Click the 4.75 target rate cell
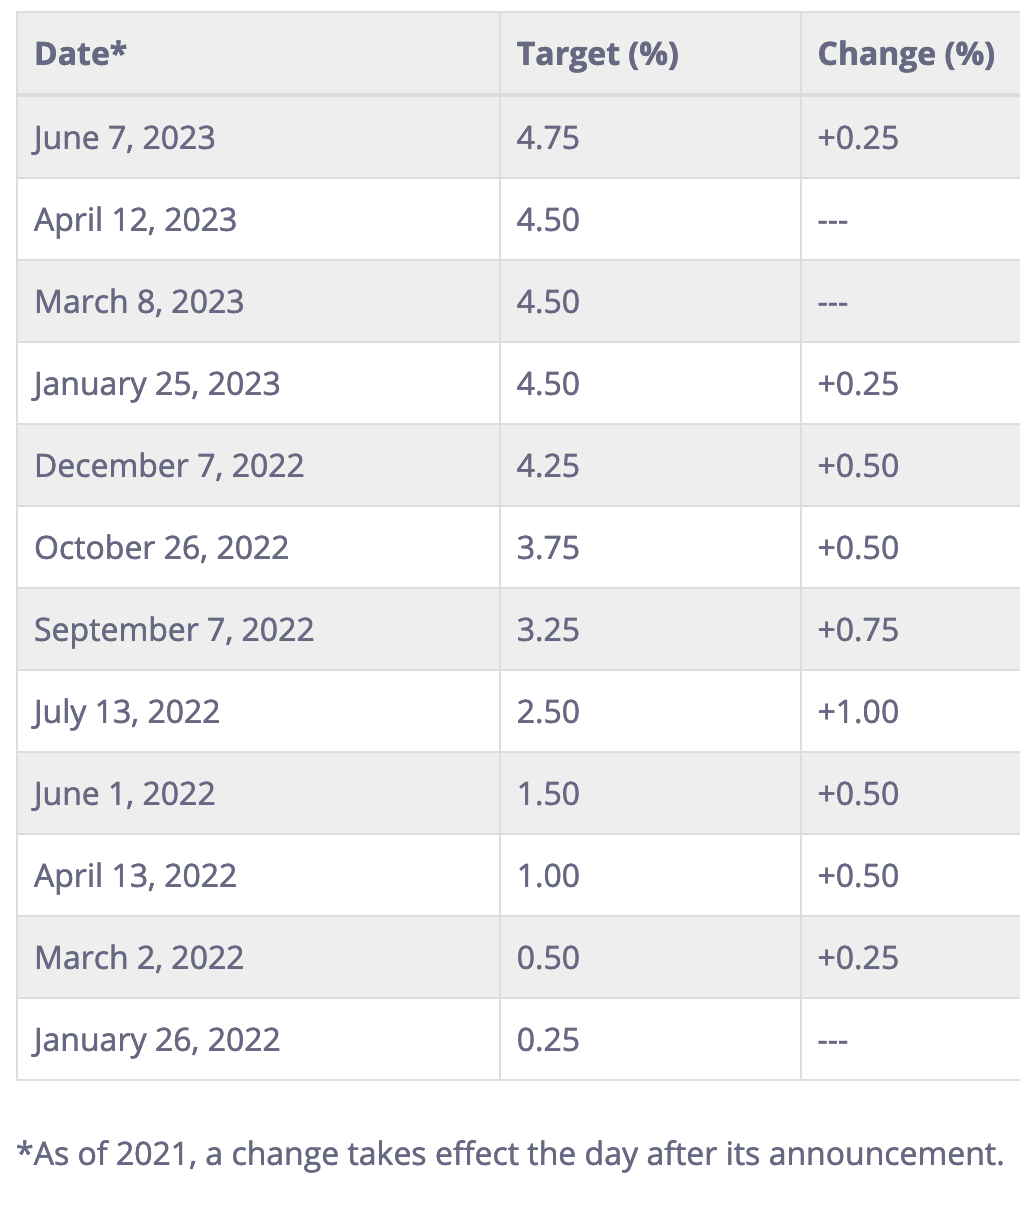1020x1206 pixels. click(650, 137)
